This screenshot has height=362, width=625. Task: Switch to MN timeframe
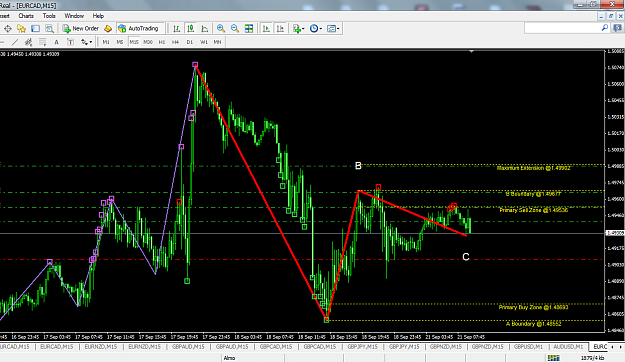tap(217, 42)
